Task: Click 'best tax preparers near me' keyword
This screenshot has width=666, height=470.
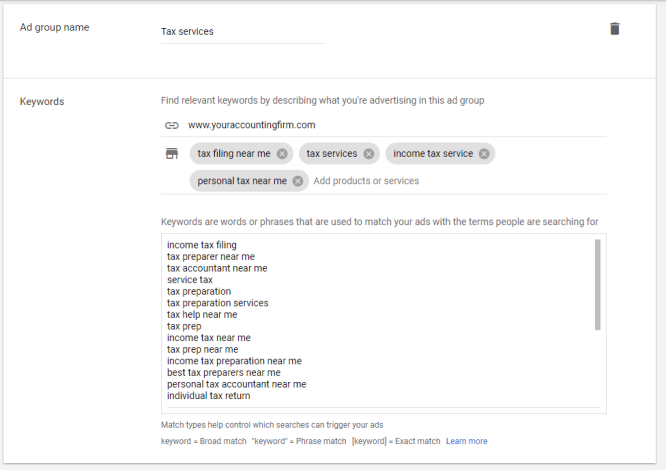Action: tap(223, 372)
